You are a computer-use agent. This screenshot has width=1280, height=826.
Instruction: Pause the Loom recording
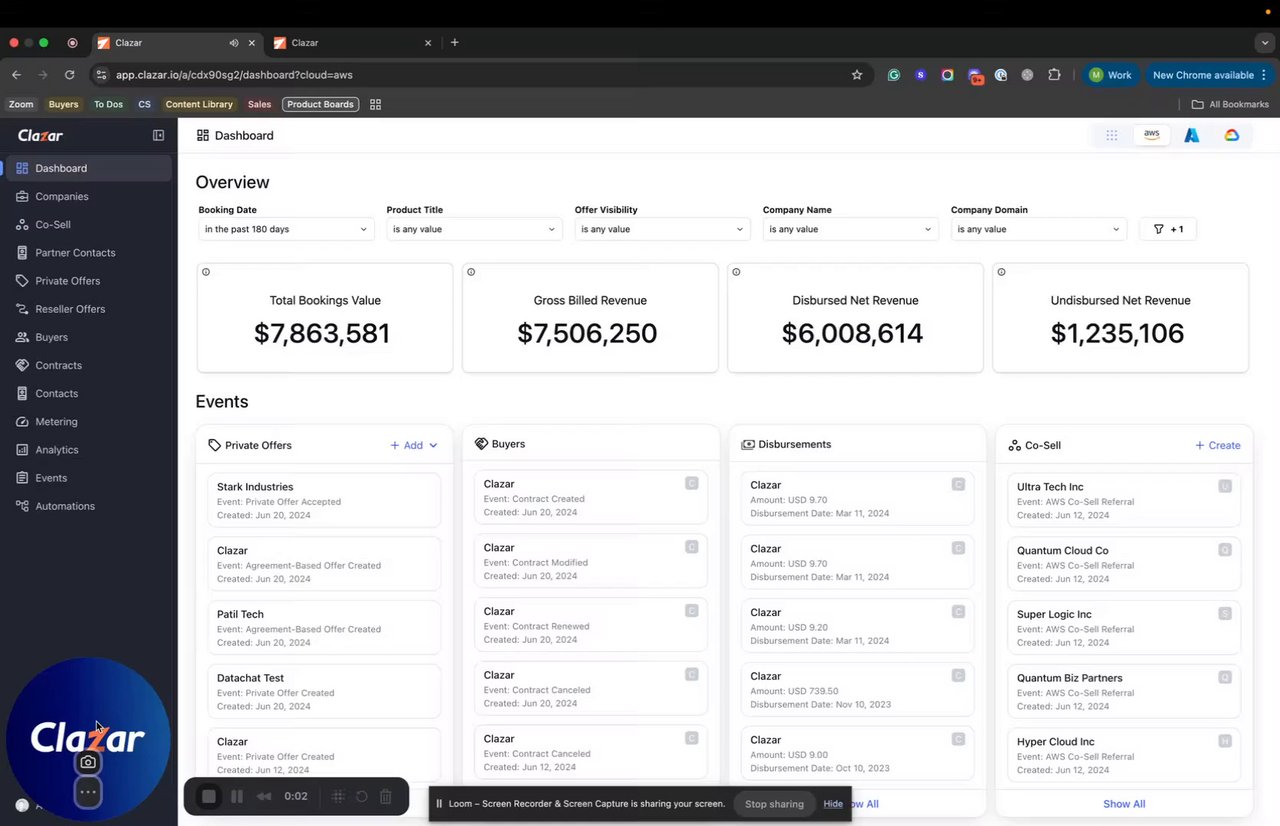pyautogui.click(x=237, y=797)
